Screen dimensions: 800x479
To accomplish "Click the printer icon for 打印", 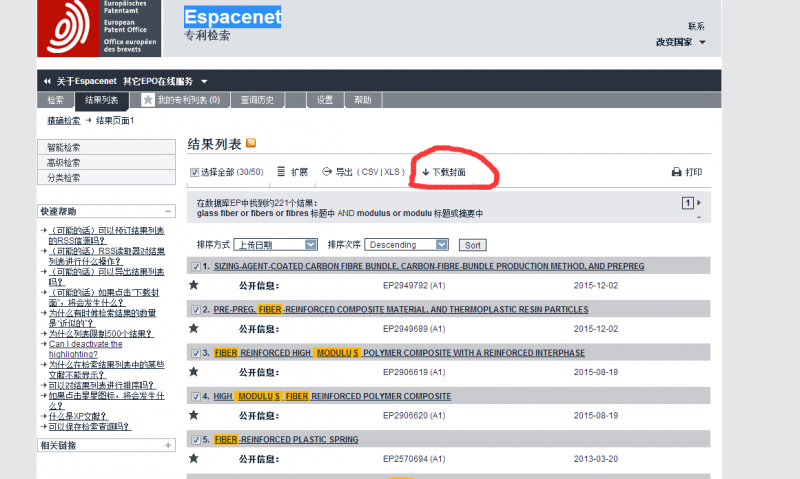I will (677, 172).
